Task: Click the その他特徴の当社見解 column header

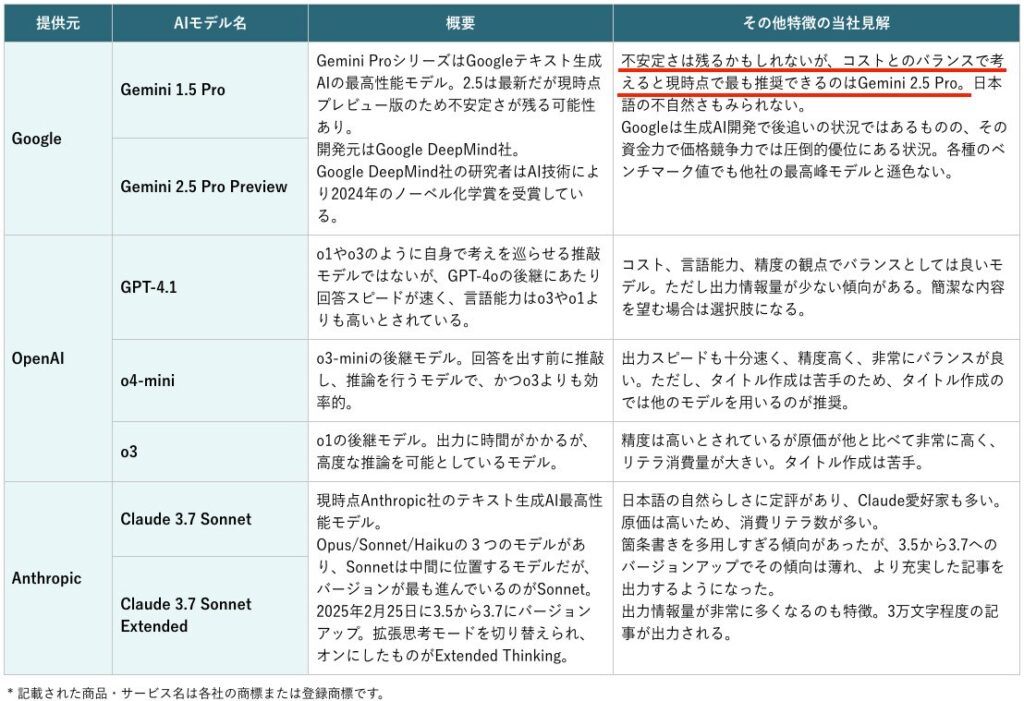Action: pos(816,23)
